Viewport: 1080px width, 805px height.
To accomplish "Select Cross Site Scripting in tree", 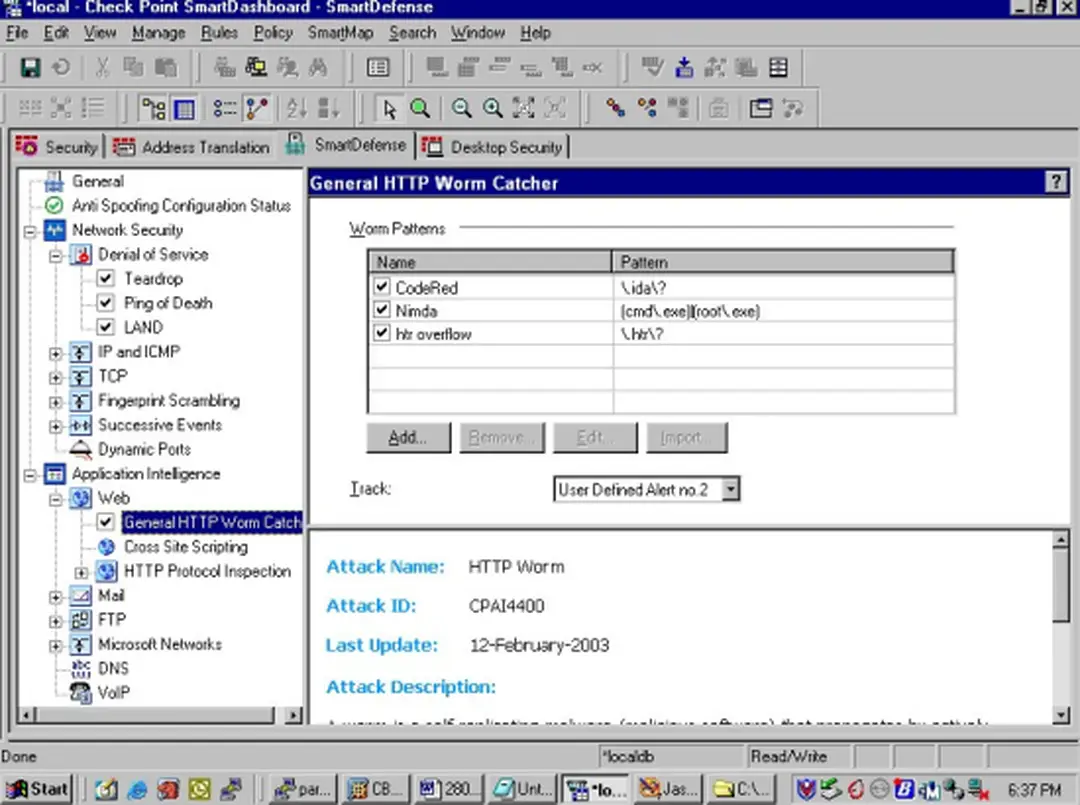I will 185,547.
